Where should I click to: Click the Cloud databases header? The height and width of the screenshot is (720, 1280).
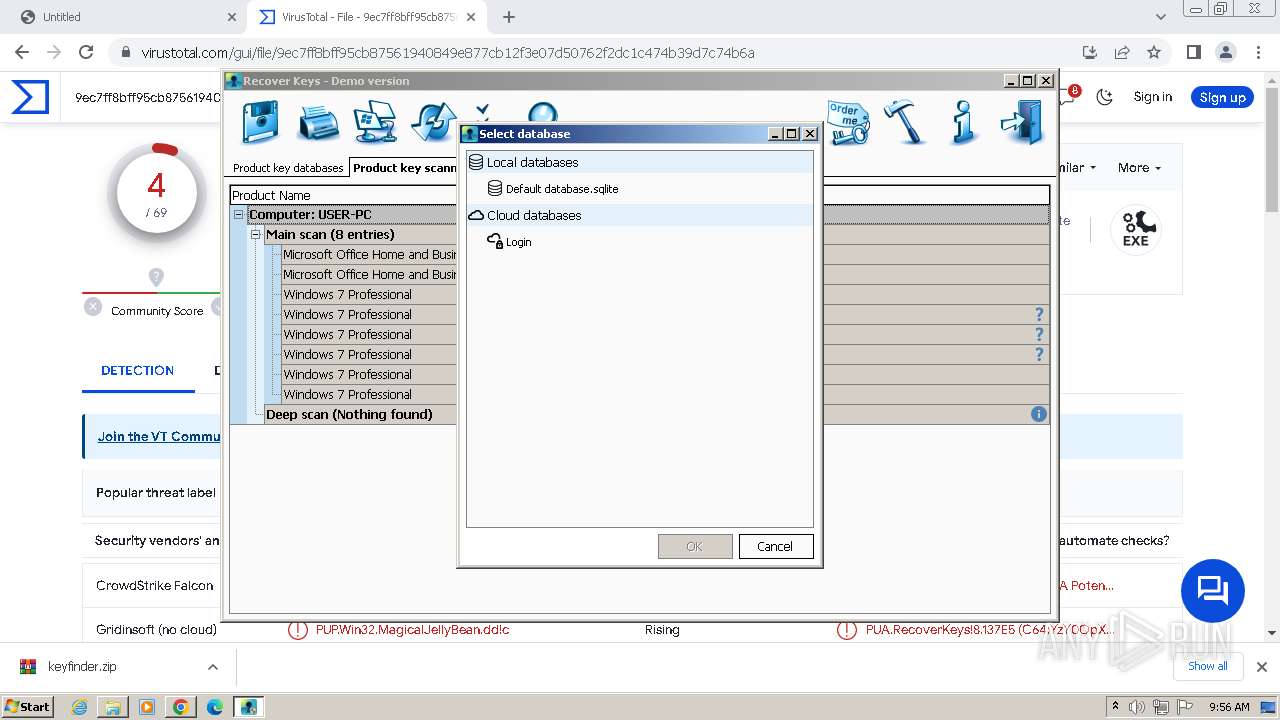640,215
